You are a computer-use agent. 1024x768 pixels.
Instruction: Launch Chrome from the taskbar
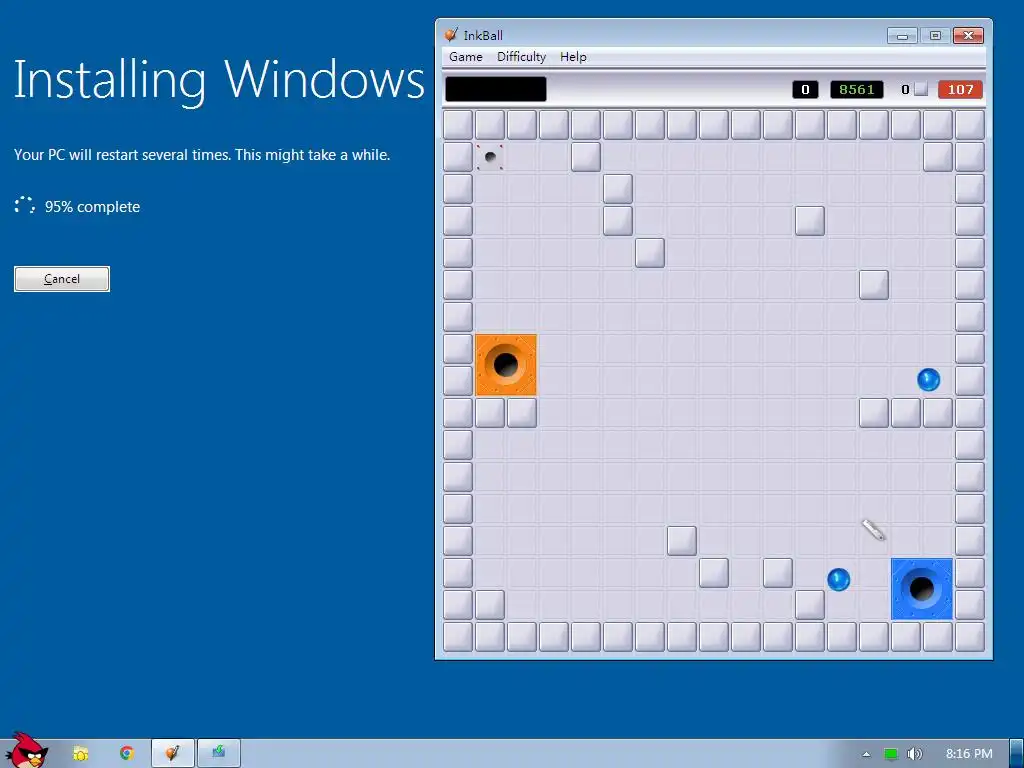pyautogui.click(x=127, y=753)
